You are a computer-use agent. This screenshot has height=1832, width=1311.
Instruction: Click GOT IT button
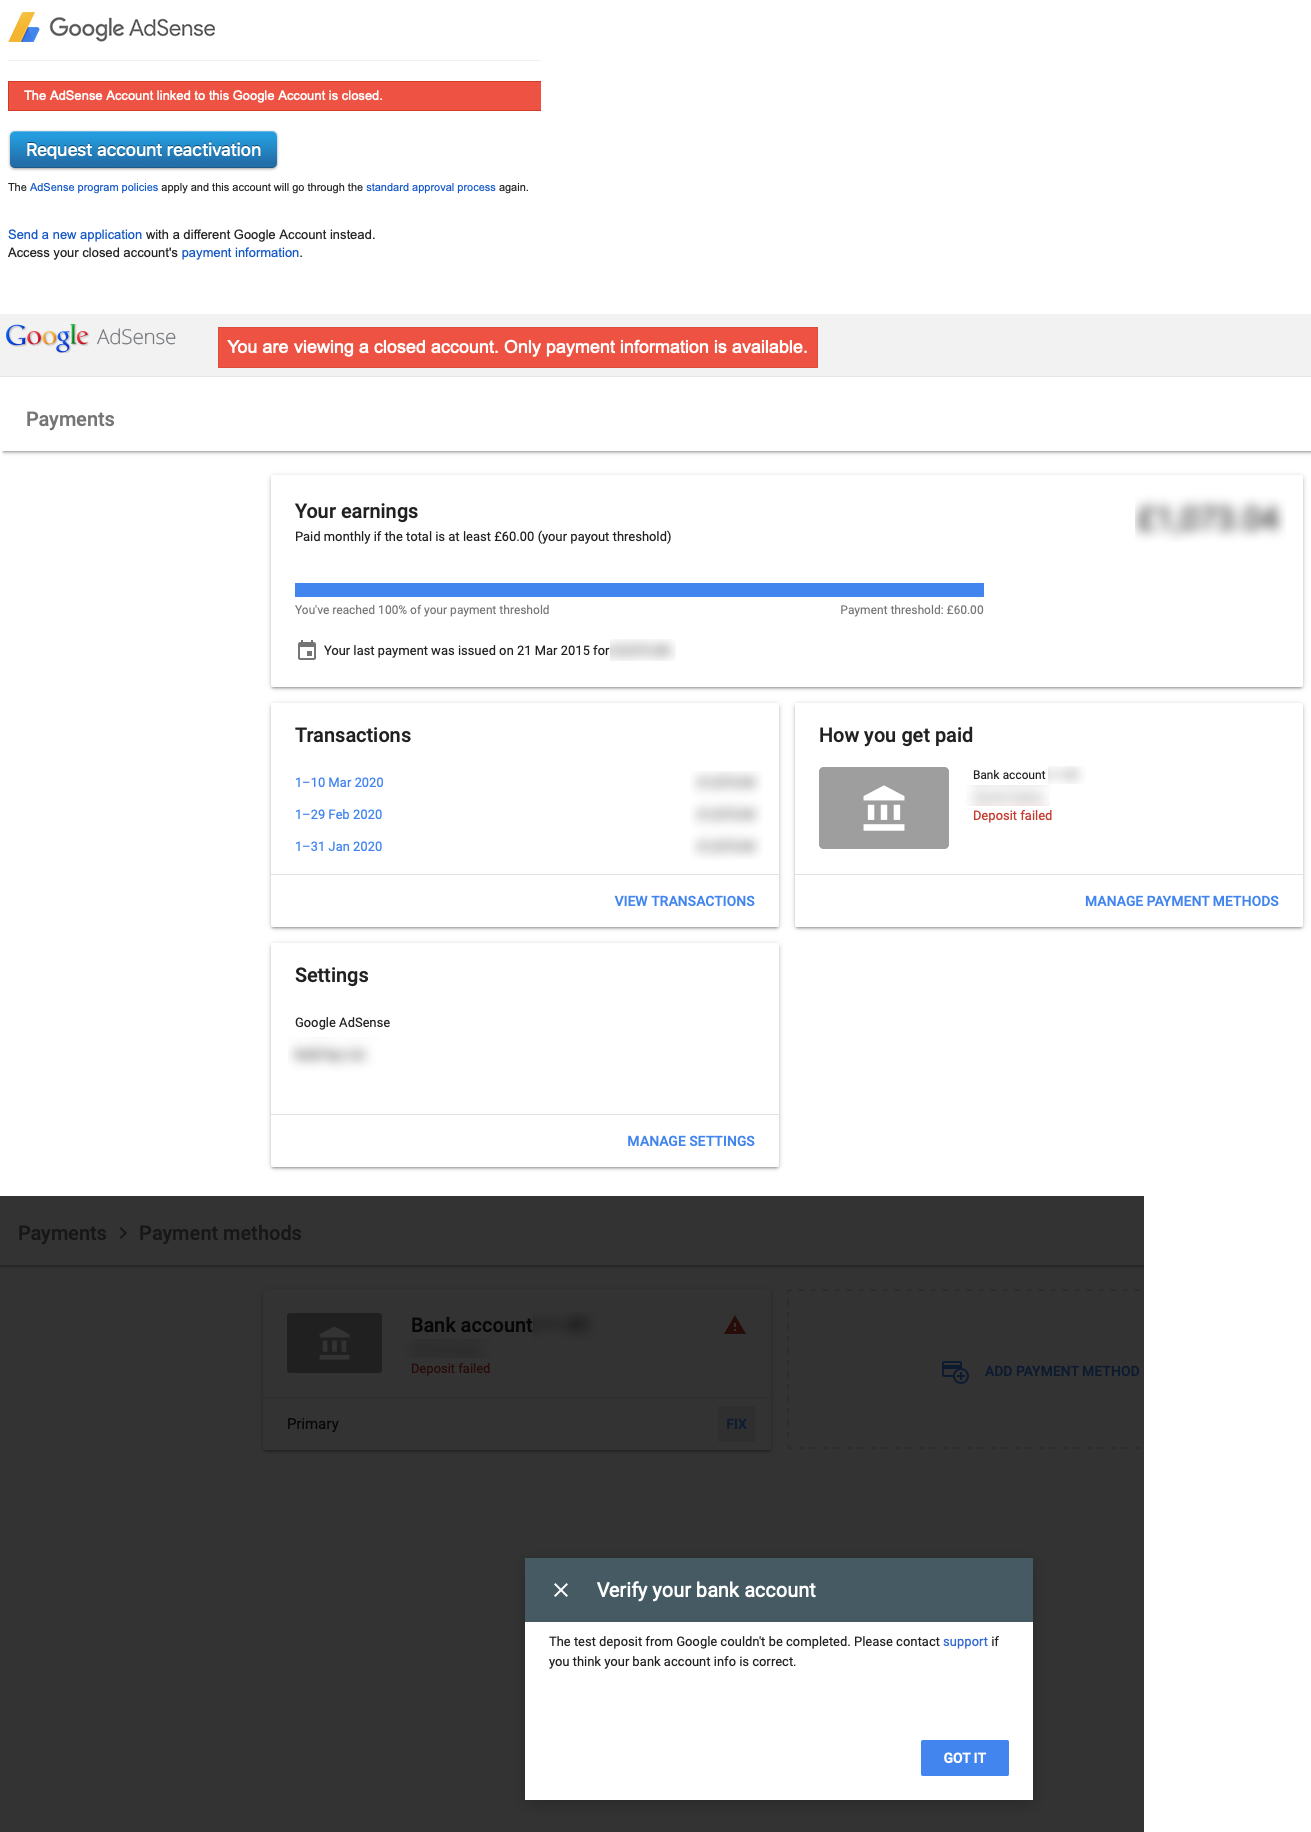tap(965, 1758)
